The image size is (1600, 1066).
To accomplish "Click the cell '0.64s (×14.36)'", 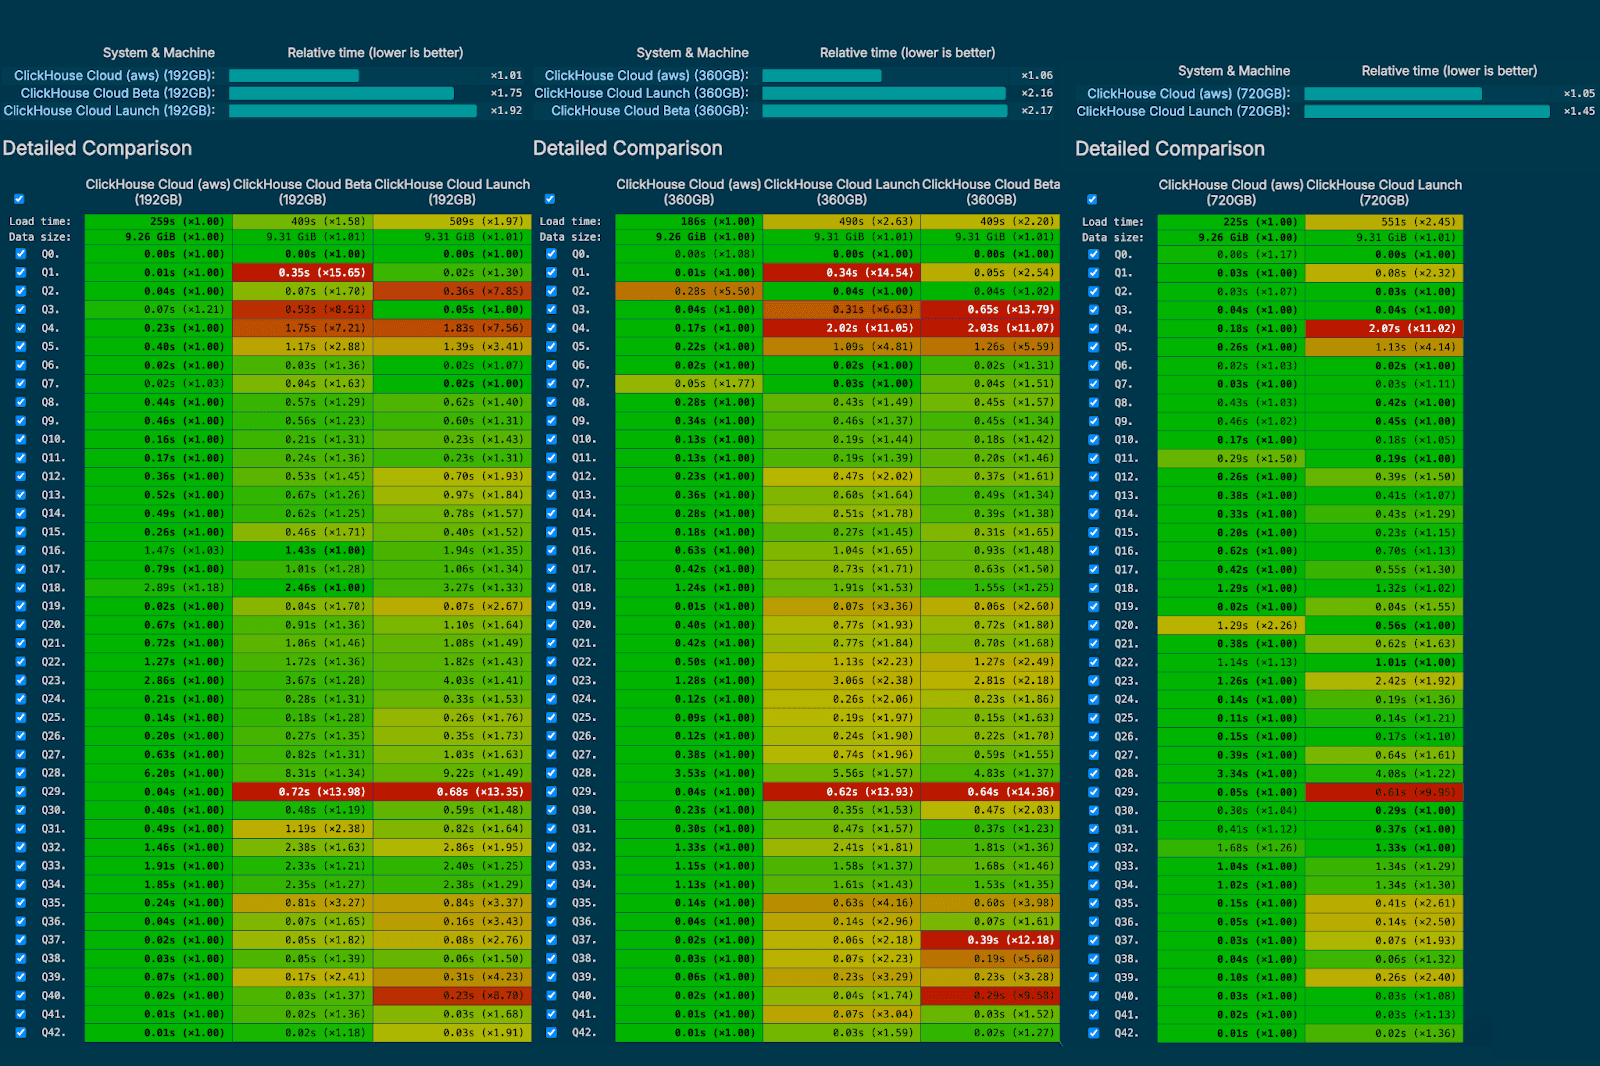I will click(x=991, y=791).
